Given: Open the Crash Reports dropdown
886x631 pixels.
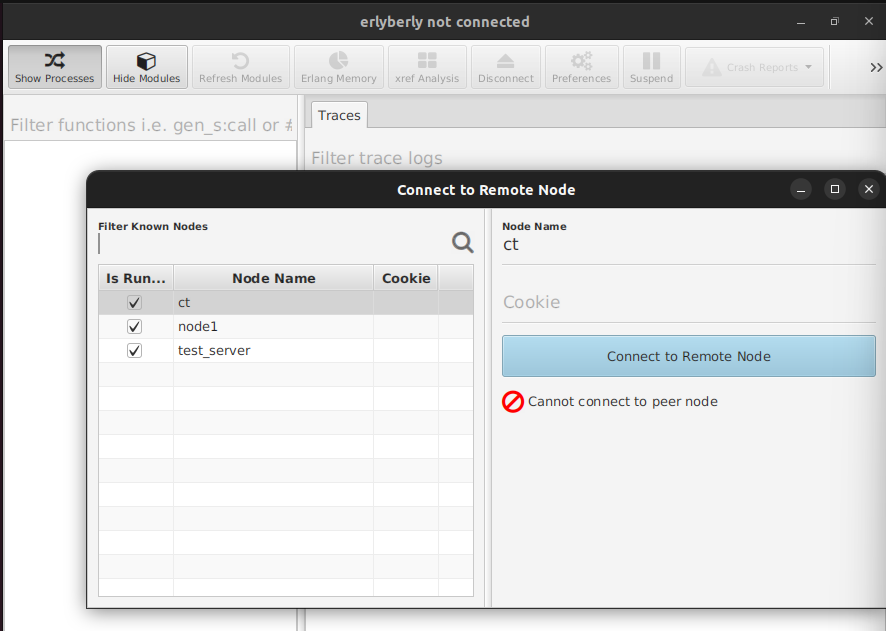Looking at the screenshot, I should coord(754,67).
